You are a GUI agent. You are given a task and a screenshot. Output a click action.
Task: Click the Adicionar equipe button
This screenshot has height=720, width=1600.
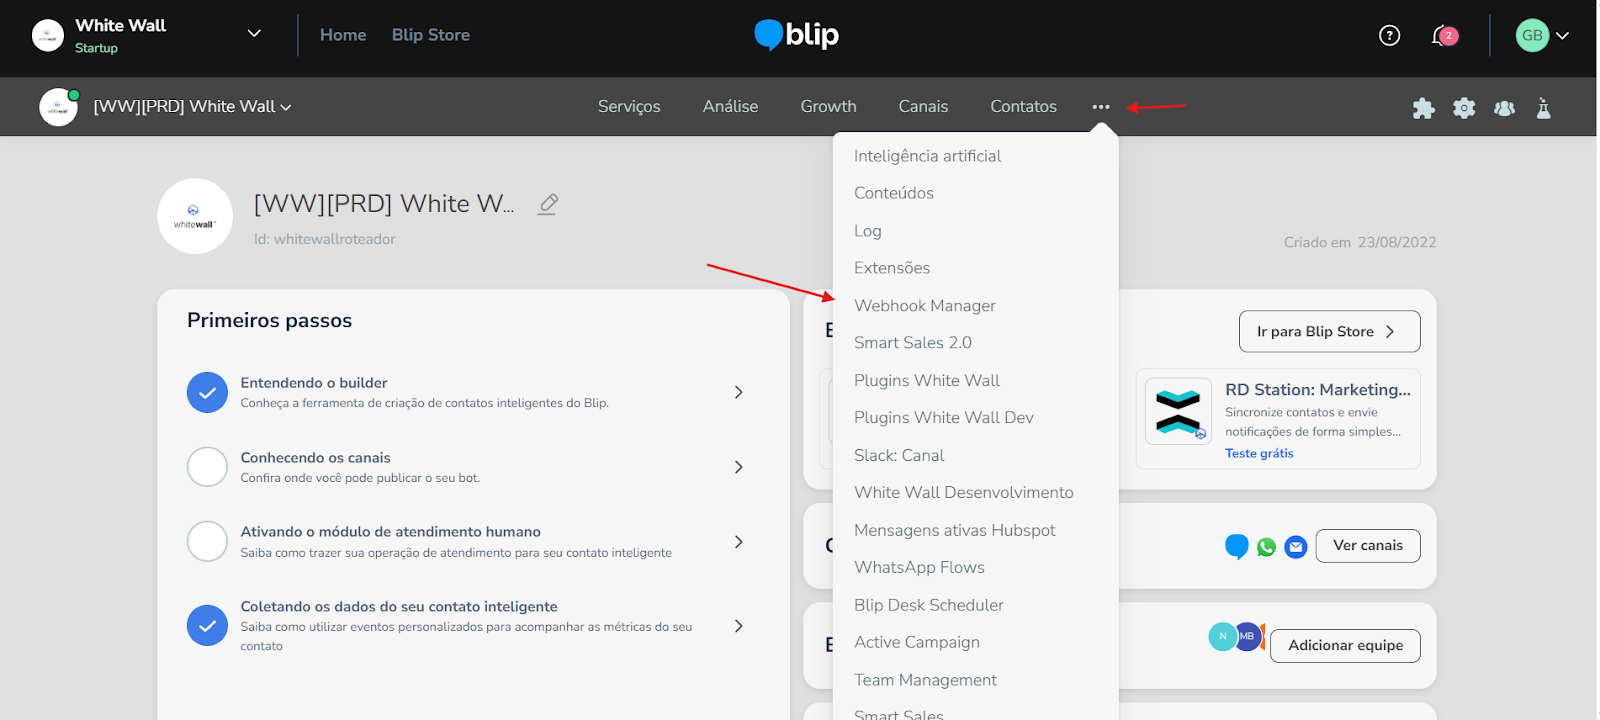coord(1345,646)
